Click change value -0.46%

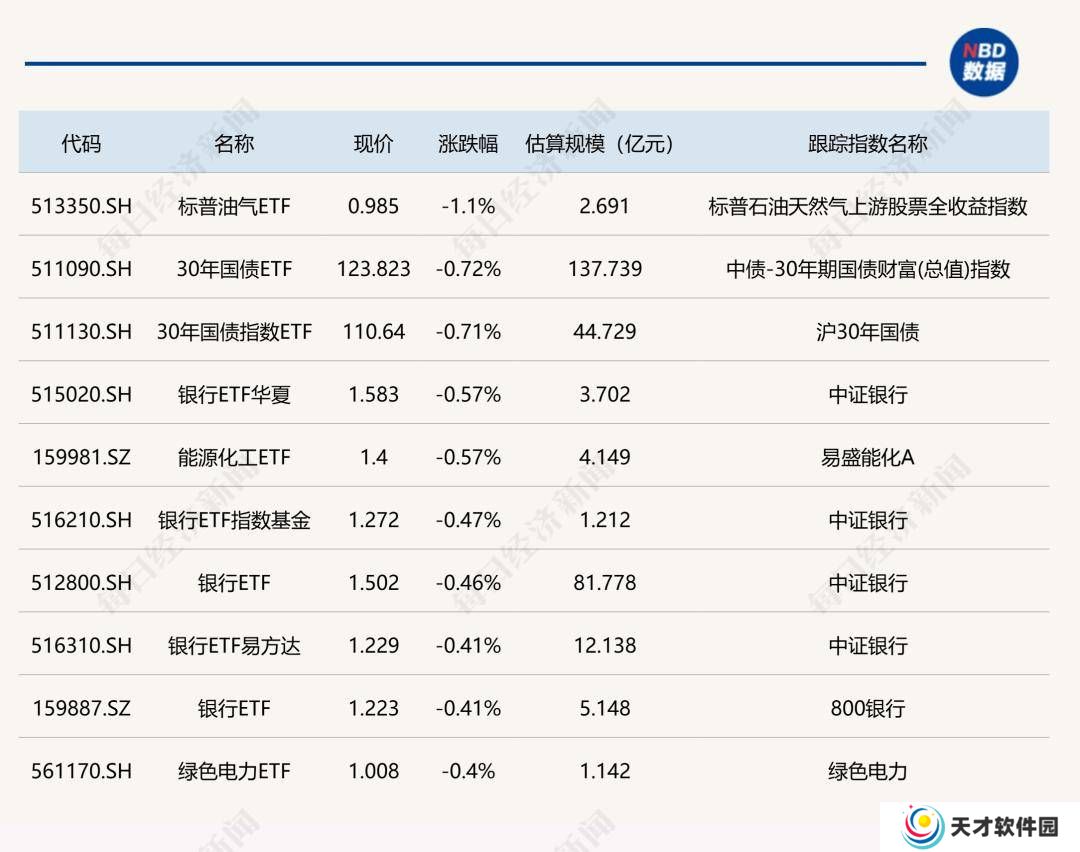coord(468,583)
